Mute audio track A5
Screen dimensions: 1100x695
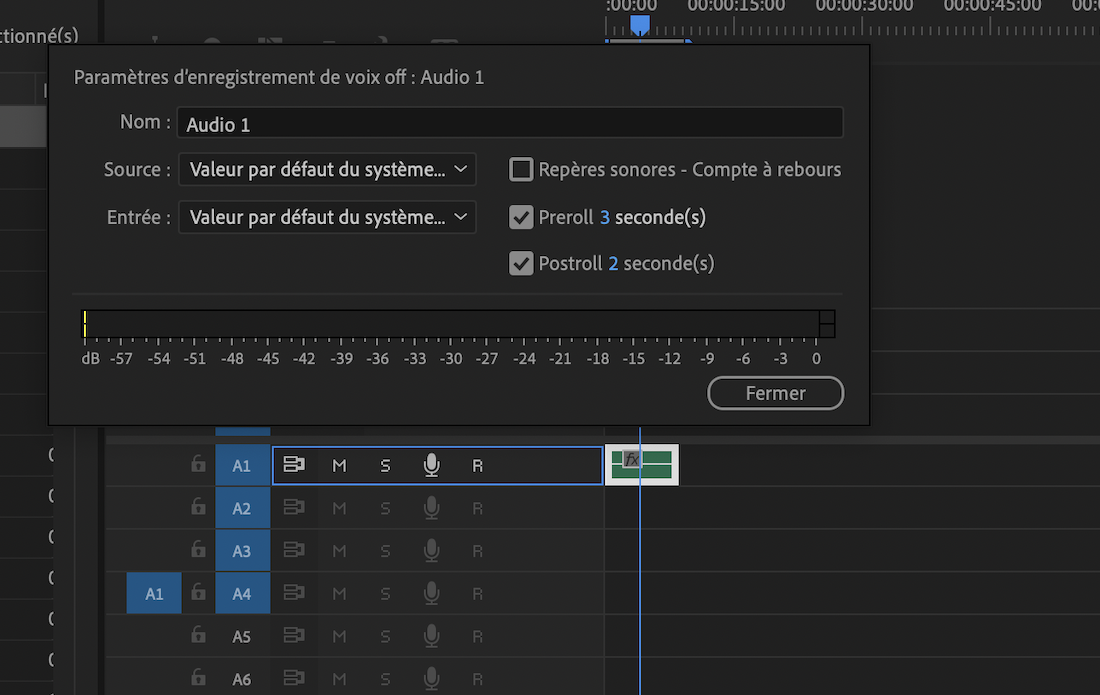(x=340, y=637)
